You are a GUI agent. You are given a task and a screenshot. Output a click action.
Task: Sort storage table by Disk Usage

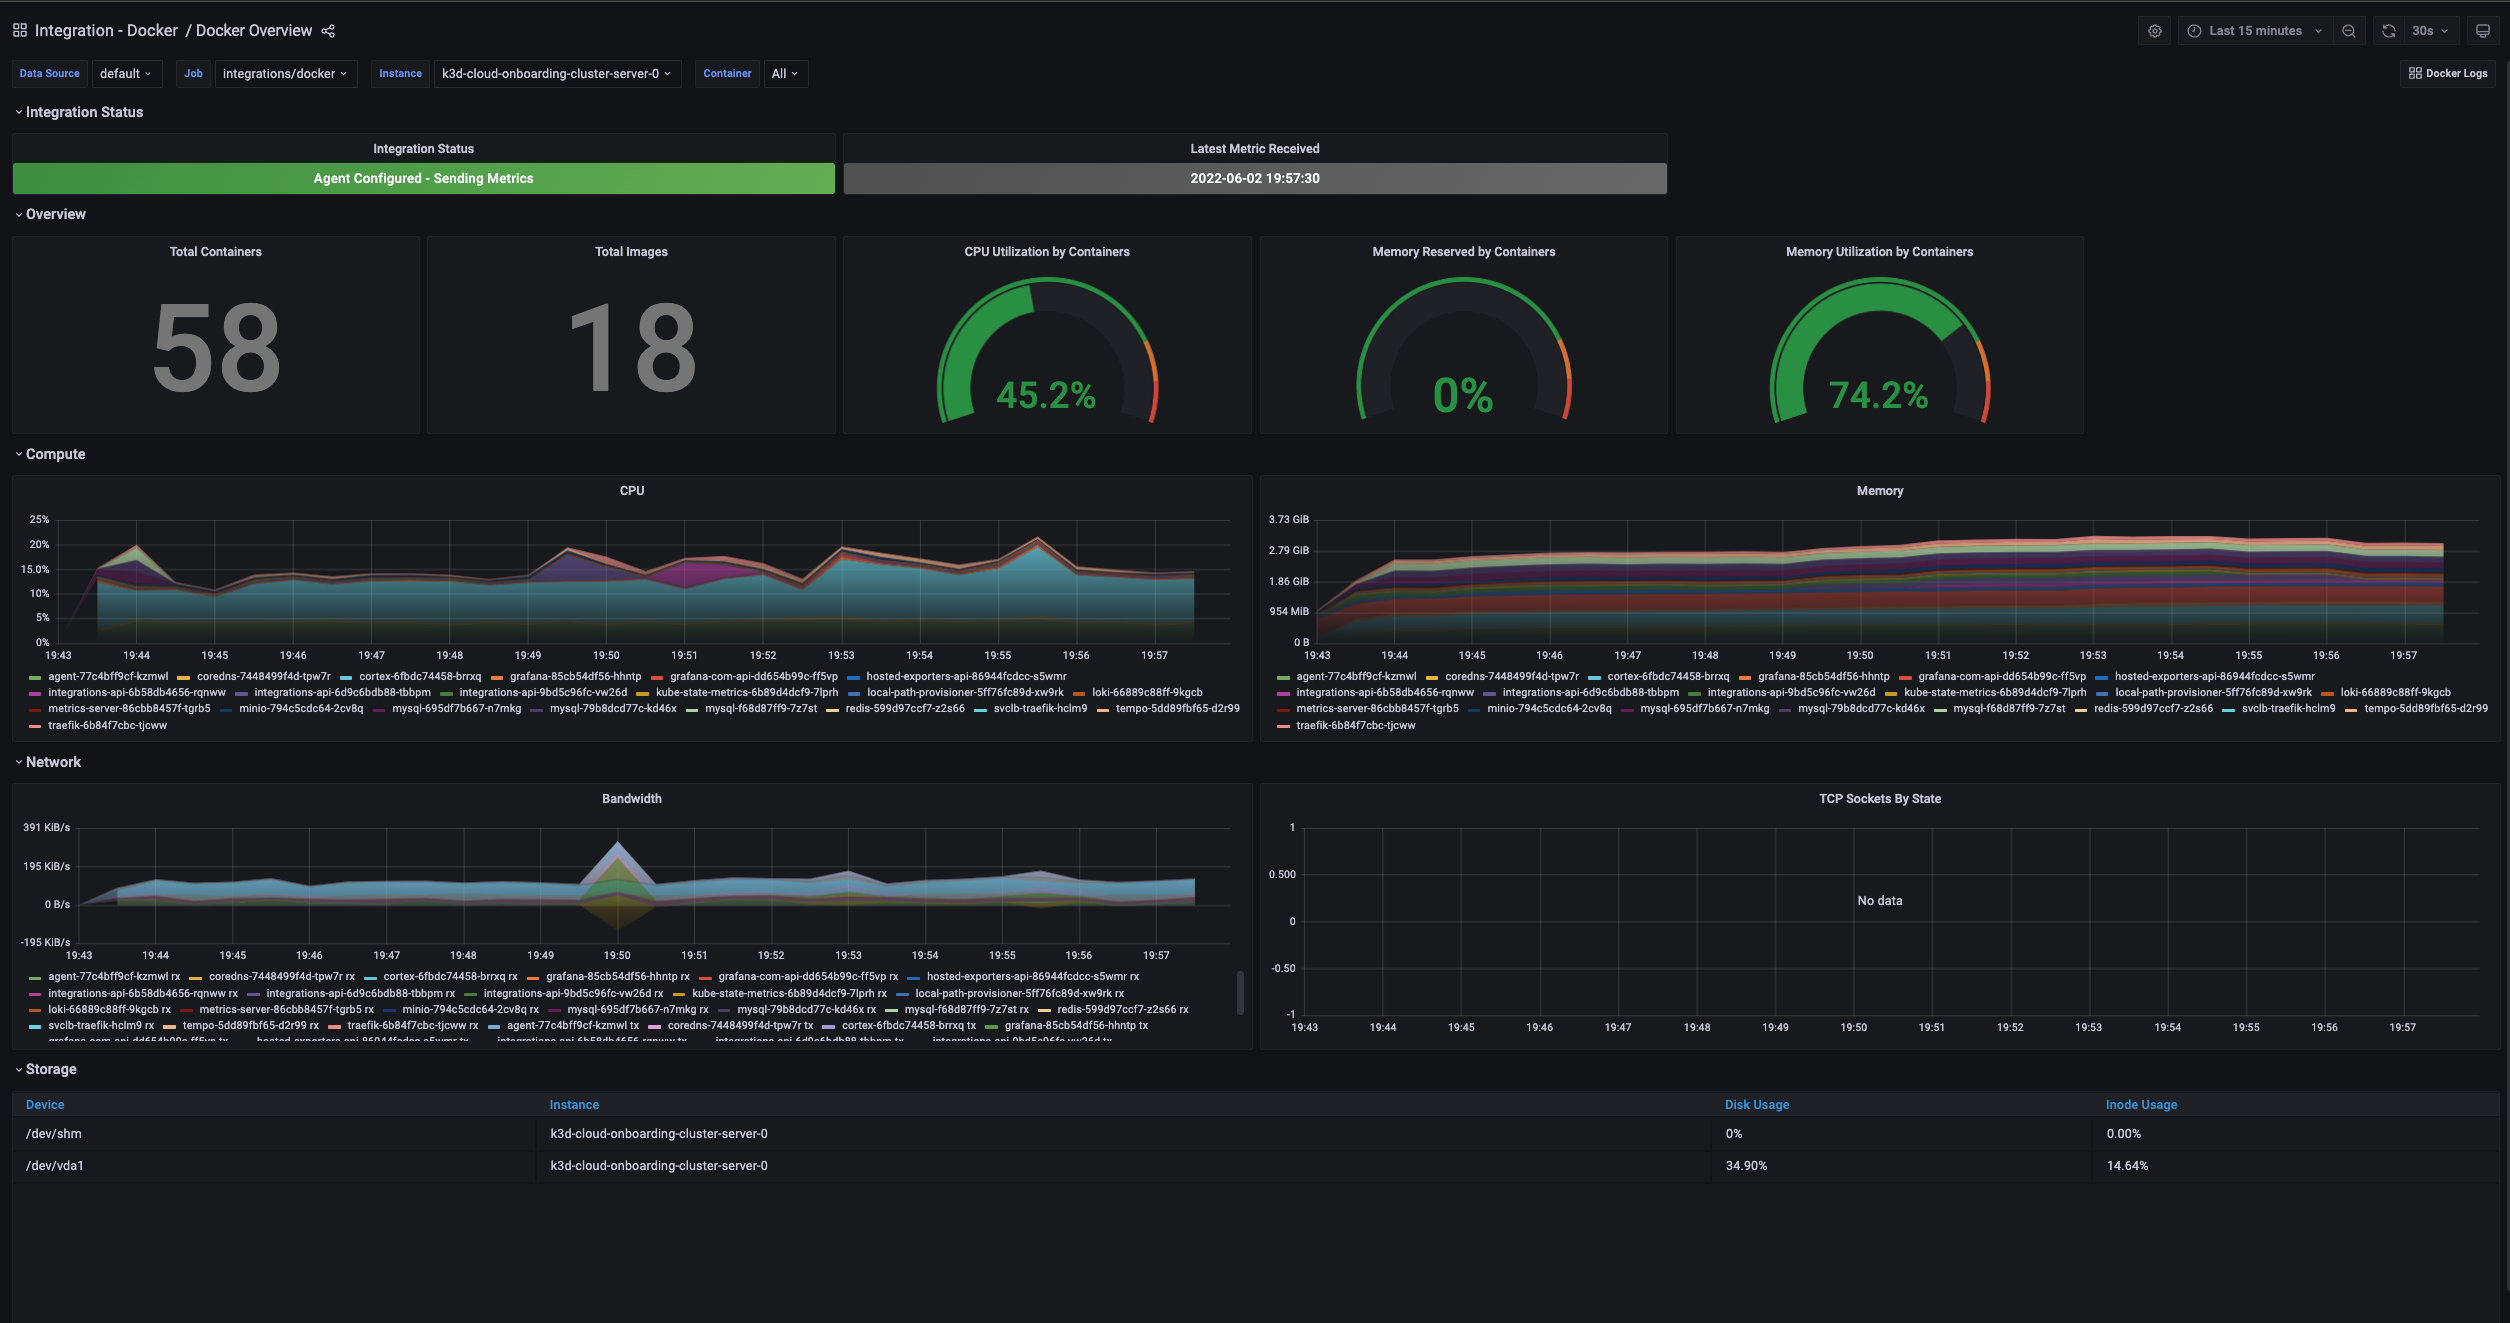tap(1757, 1105)
